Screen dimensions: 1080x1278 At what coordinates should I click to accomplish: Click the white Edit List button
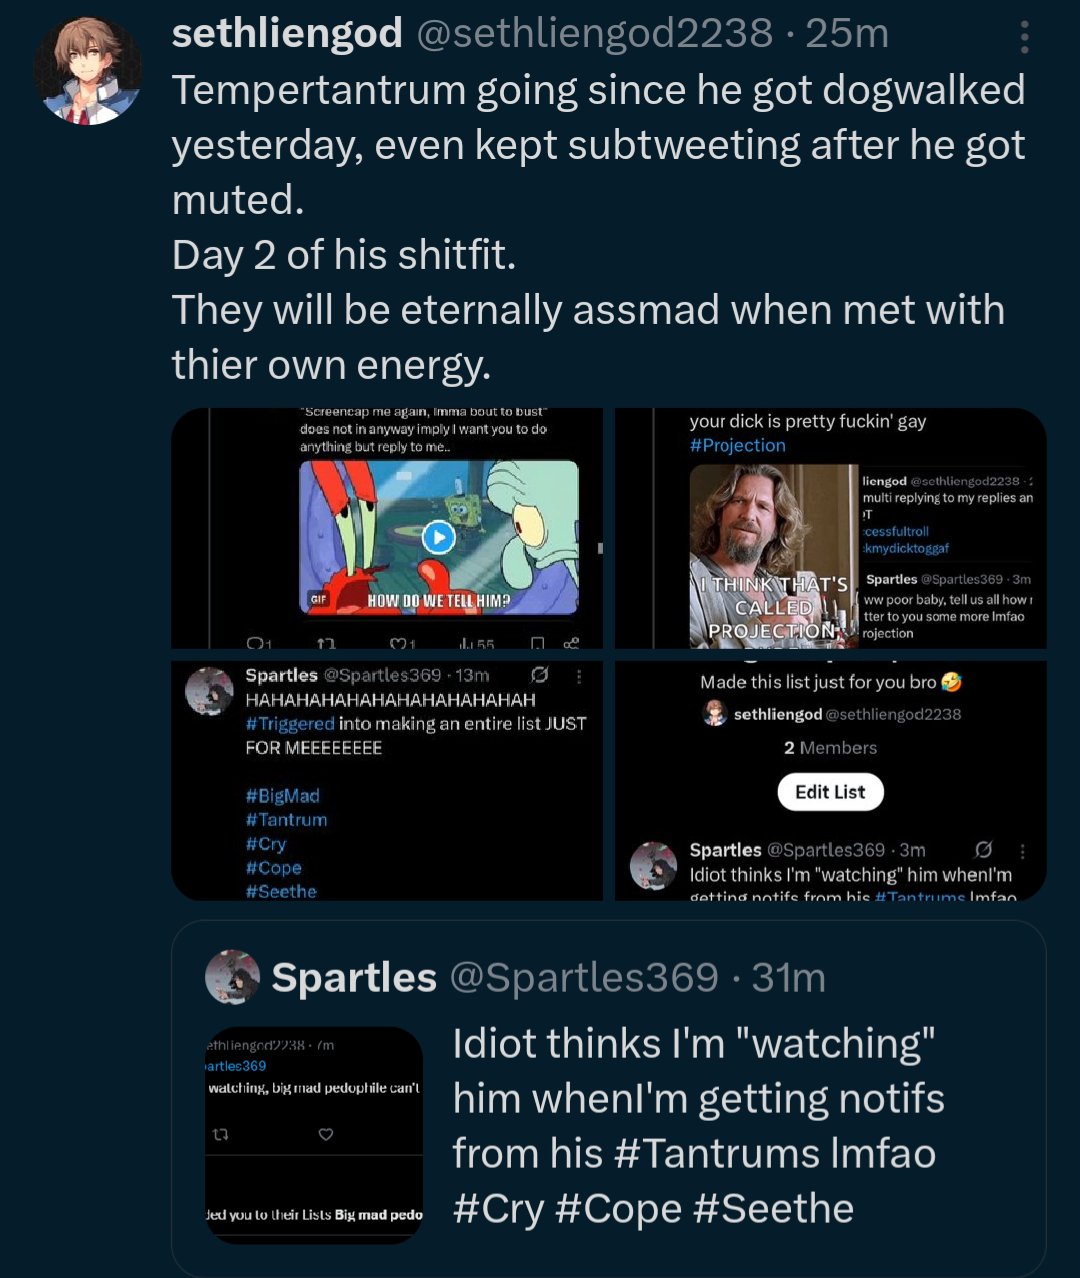(830, 792)
